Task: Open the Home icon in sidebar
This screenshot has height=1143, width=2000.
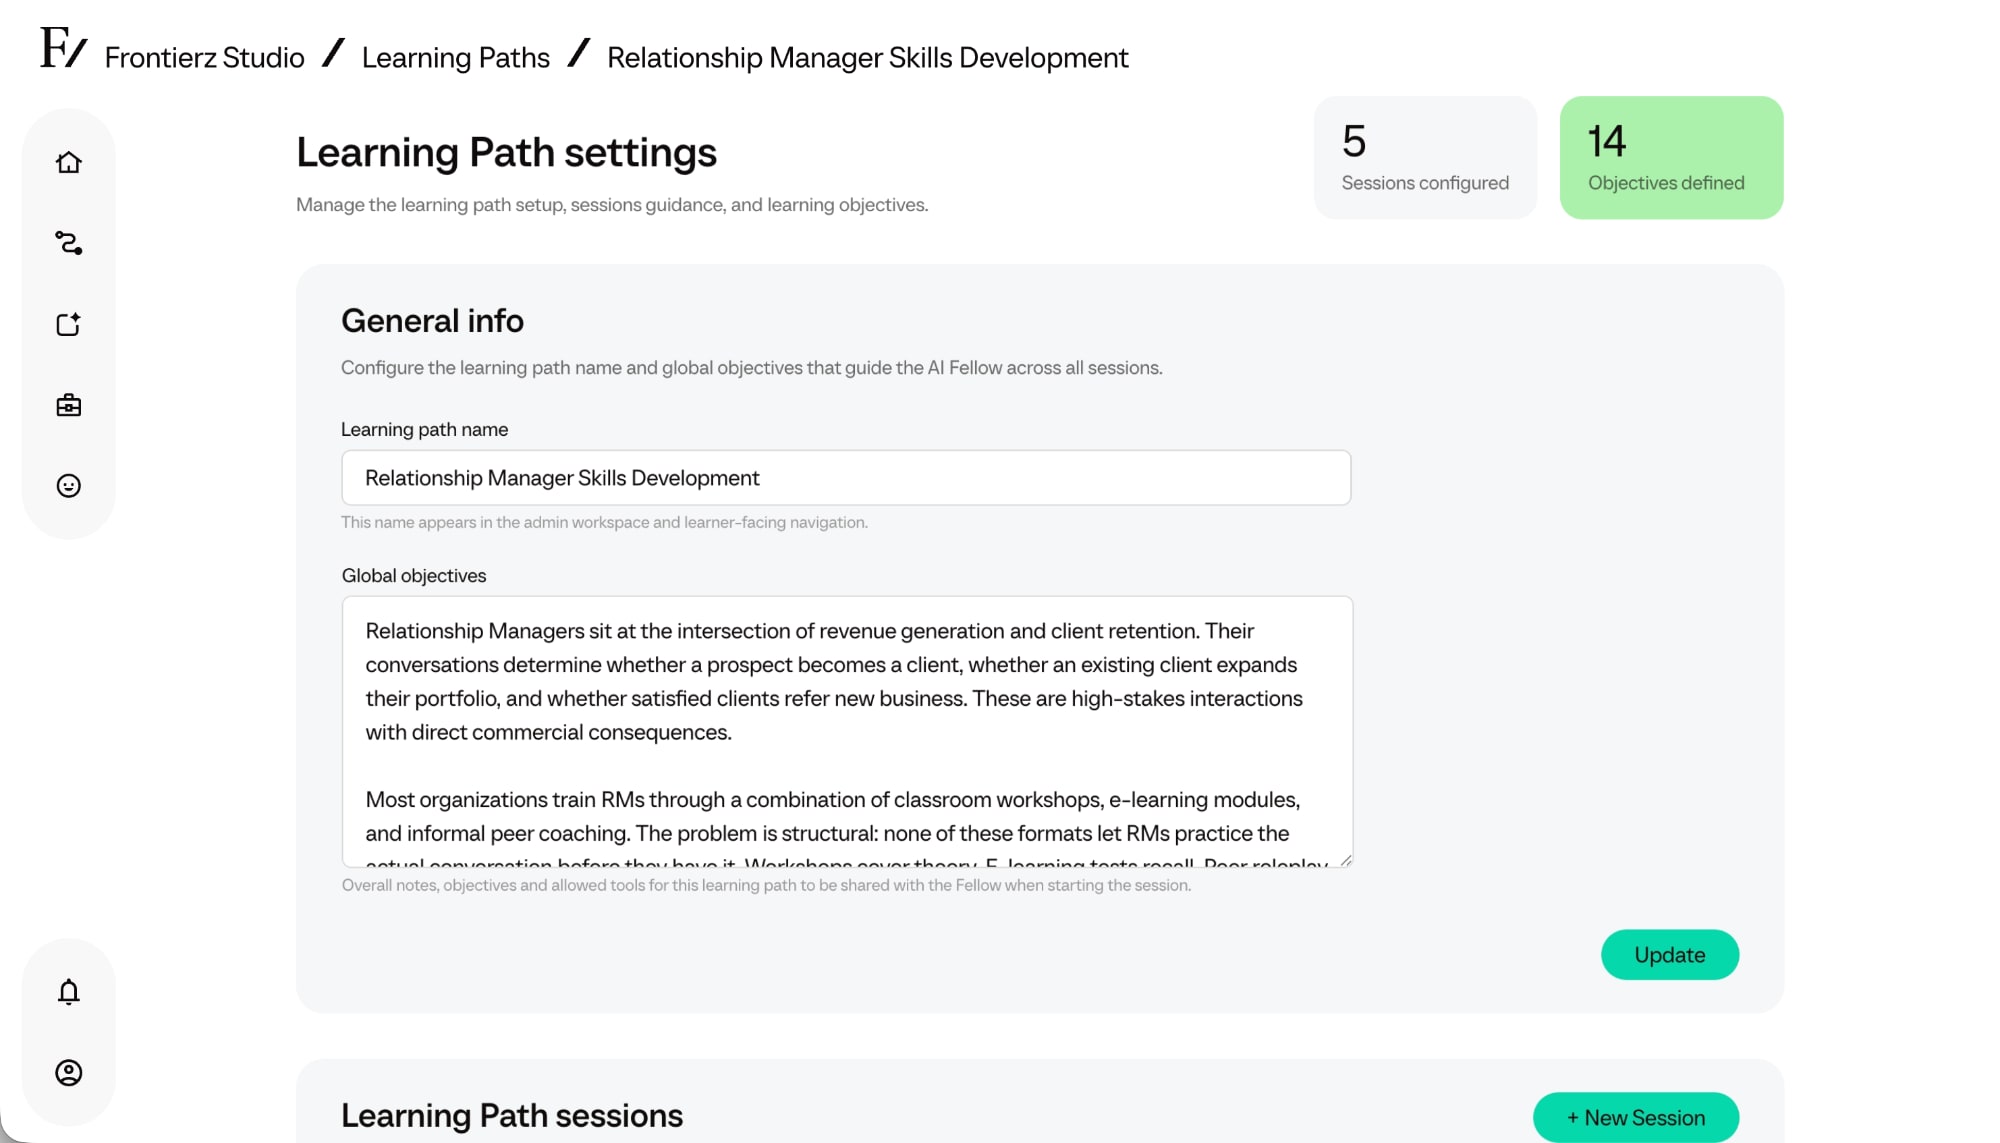Action: pyautogui.click(x=68, y=162)
